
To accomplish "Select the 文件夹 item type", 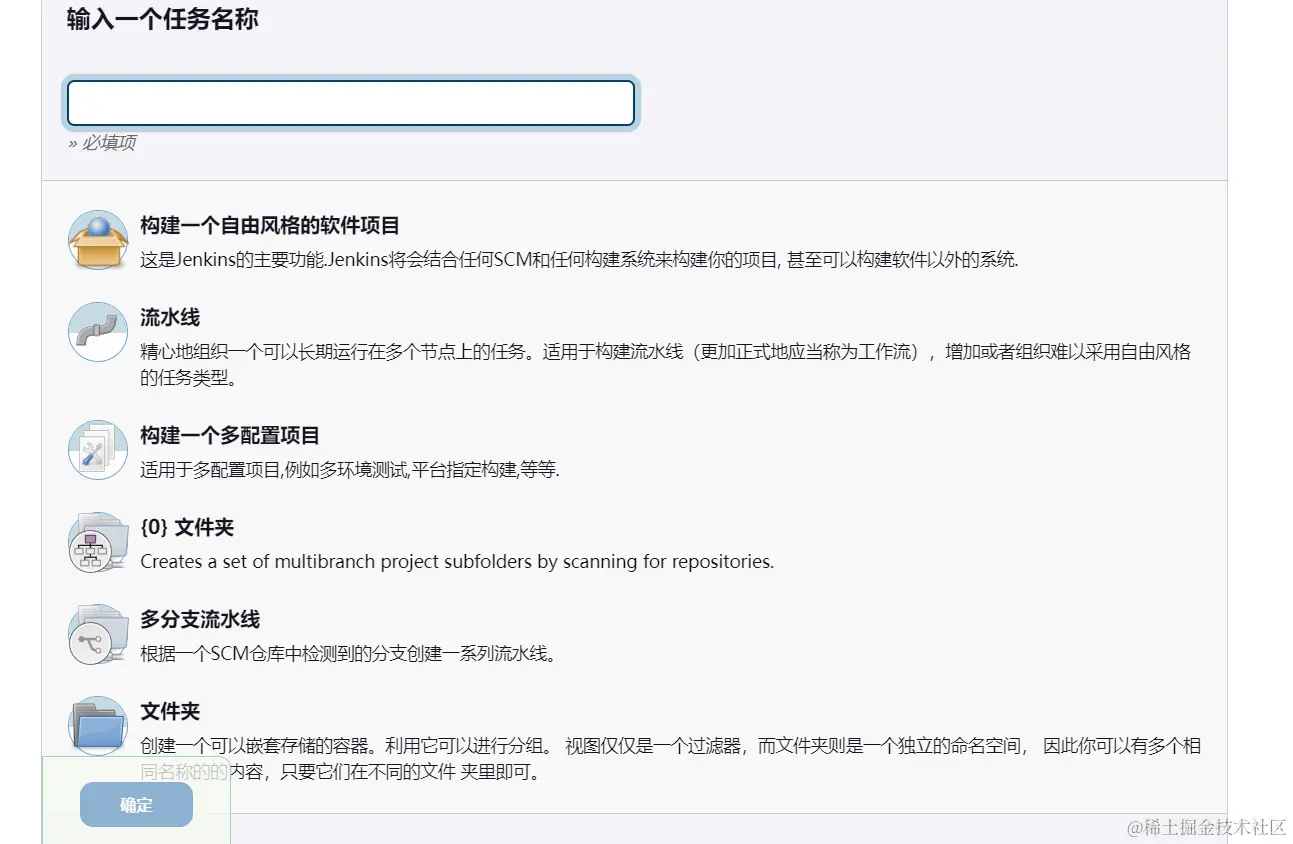I will pos(169,711).
